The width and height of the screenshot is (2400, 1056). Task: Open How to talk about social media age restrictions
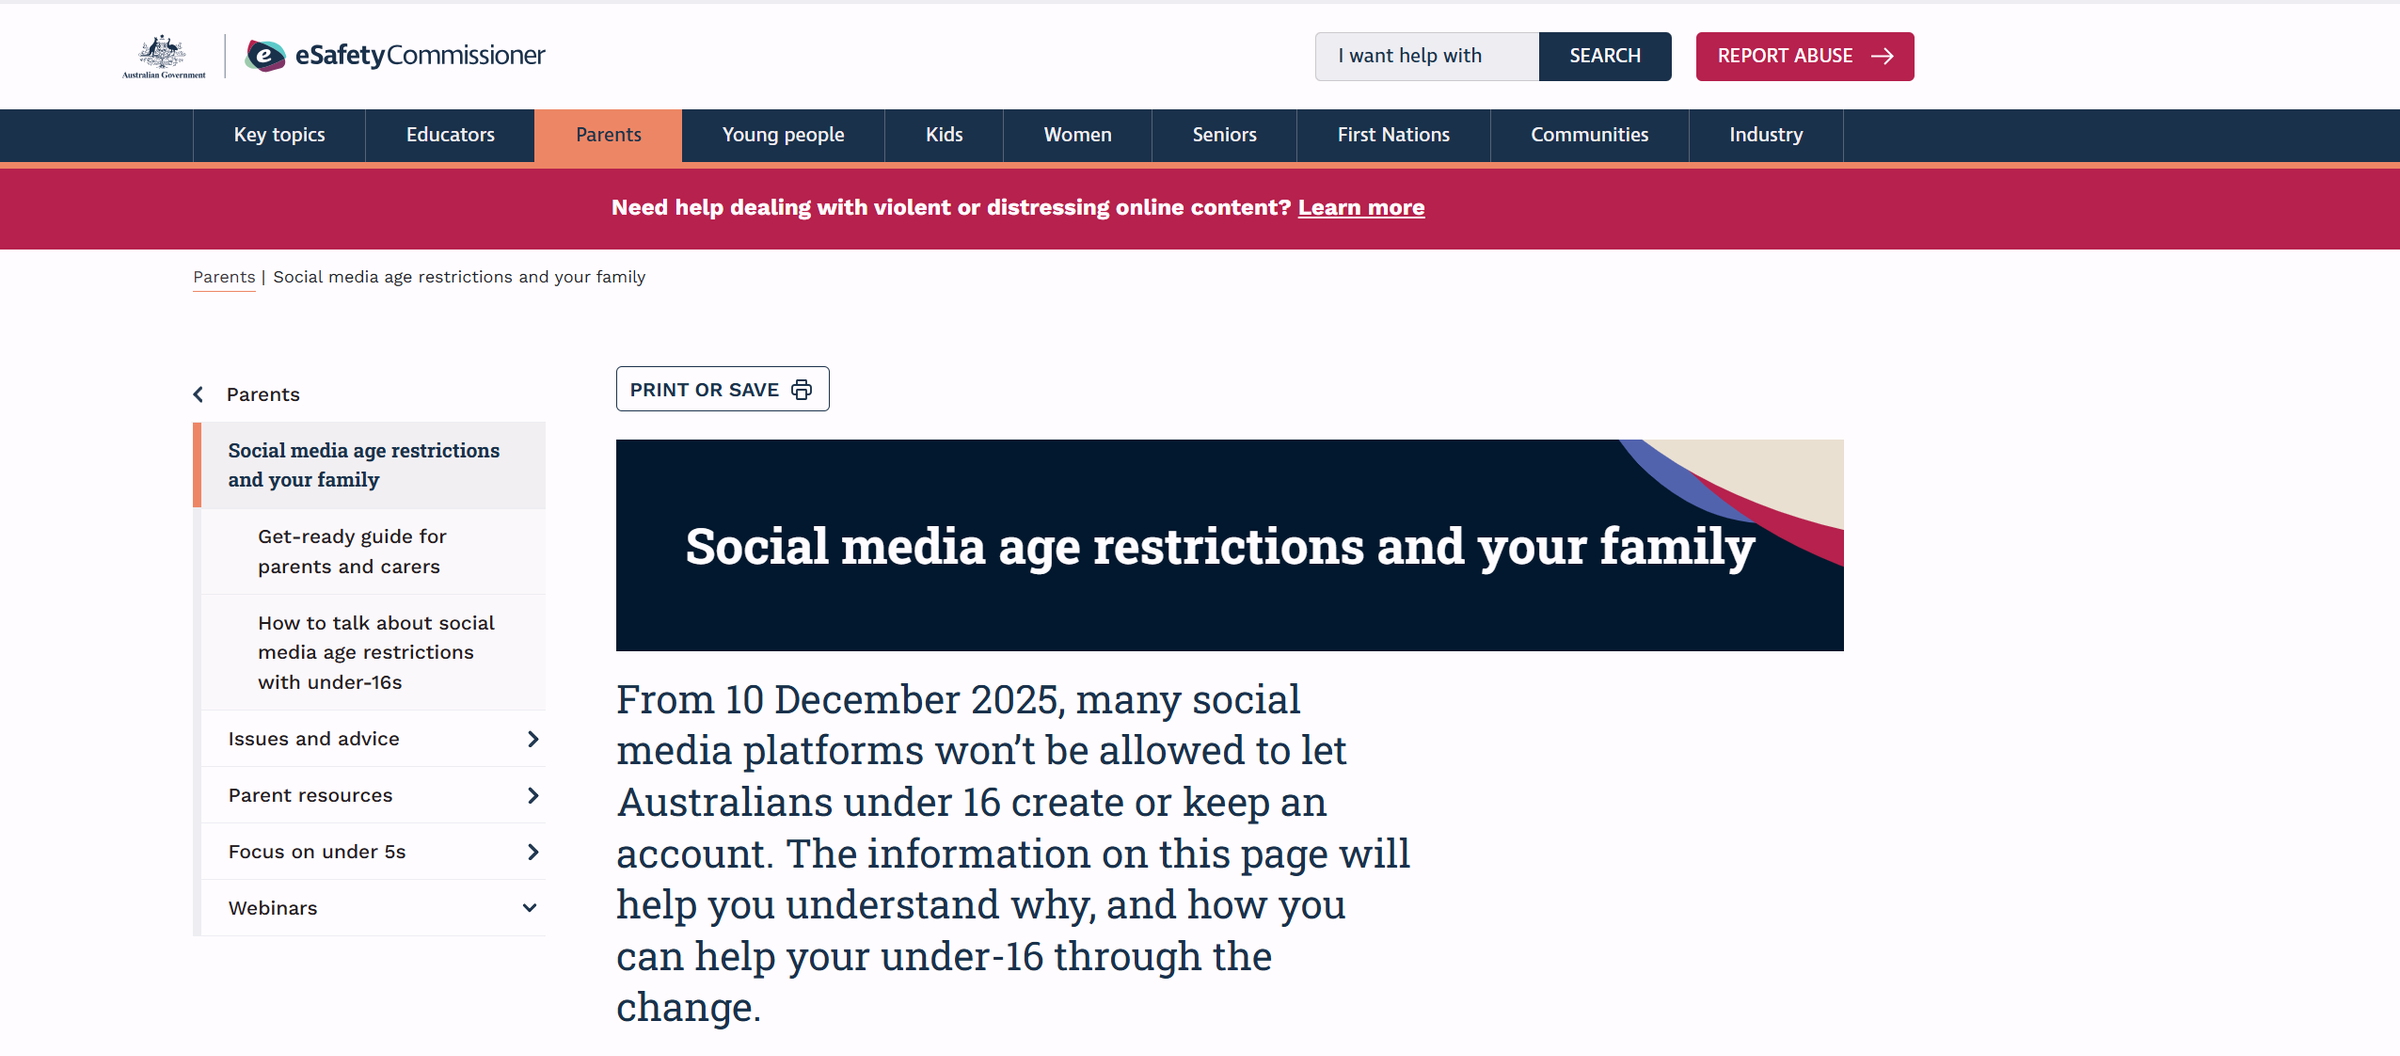375,652
